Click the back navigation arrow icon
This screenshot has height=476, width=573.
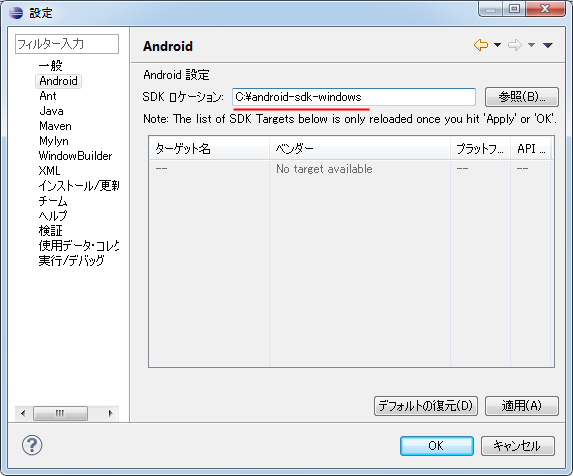point(481,45)
